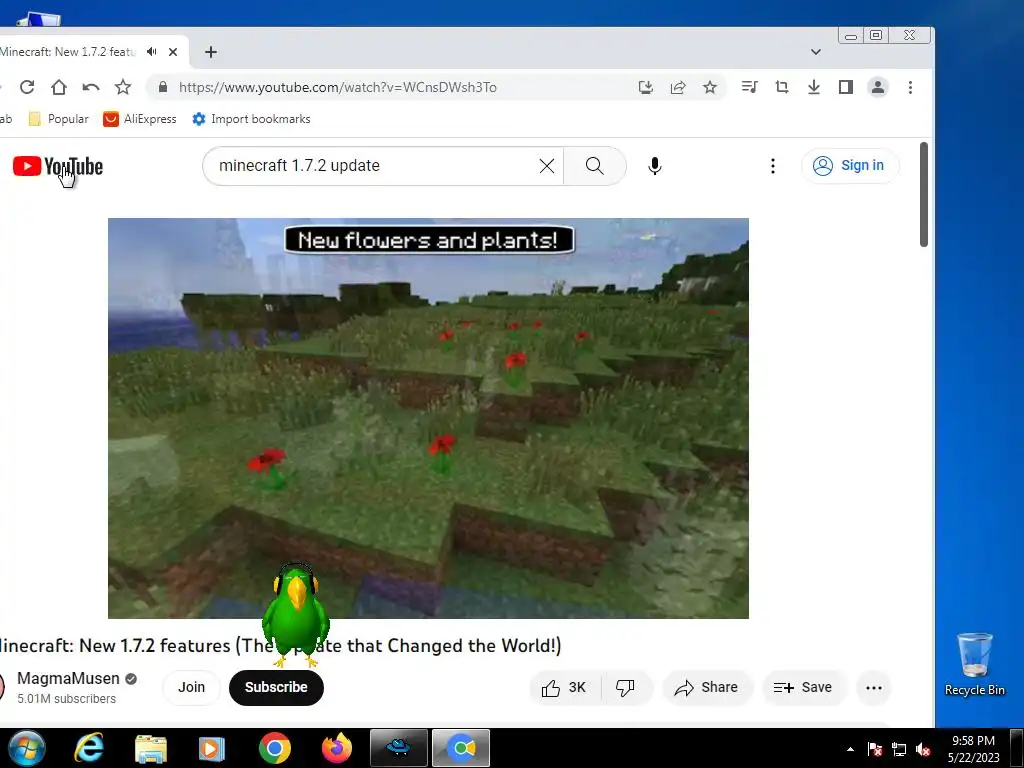Click the Join button

tap(191, 687)
